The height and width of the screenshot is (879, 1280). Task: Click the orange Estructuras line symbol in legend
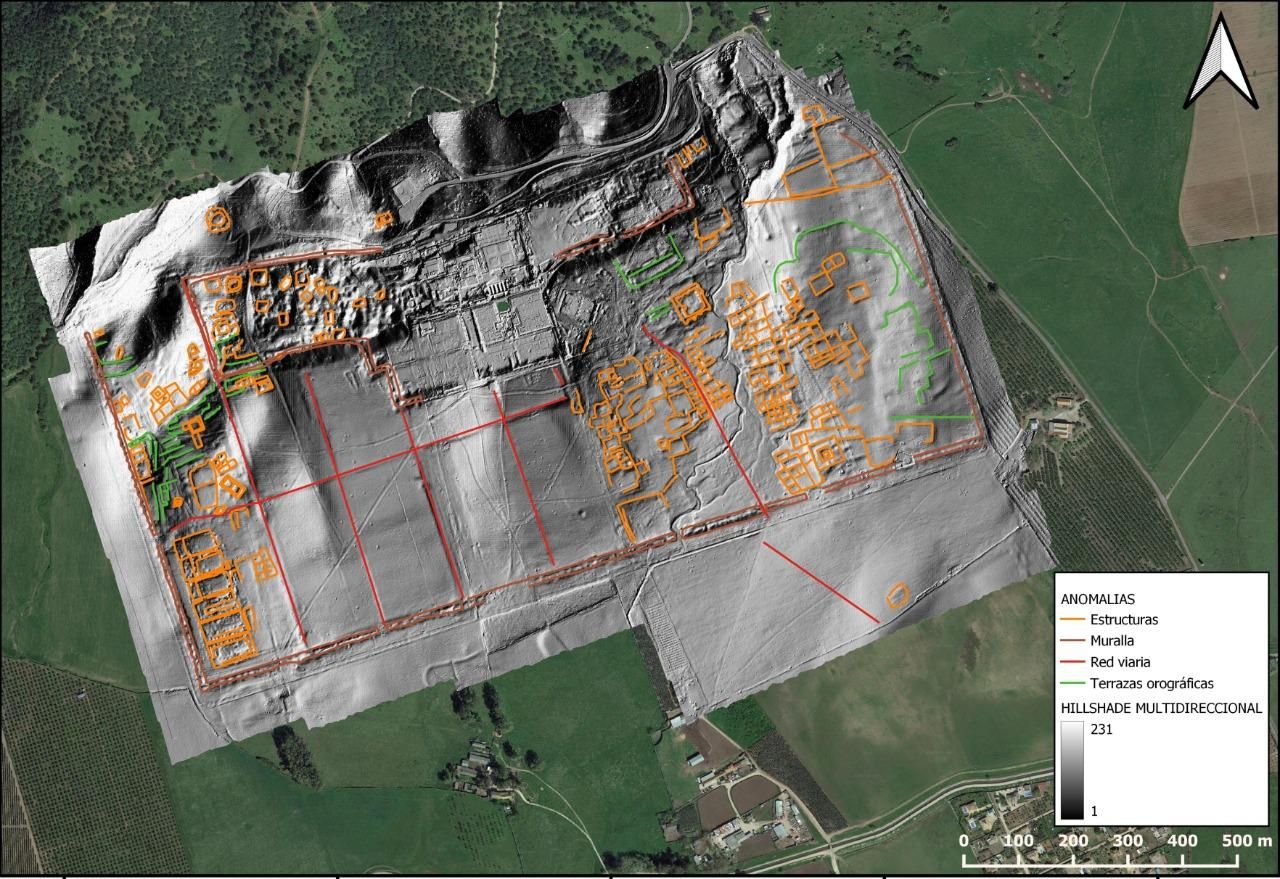[x=1071, y=619]
